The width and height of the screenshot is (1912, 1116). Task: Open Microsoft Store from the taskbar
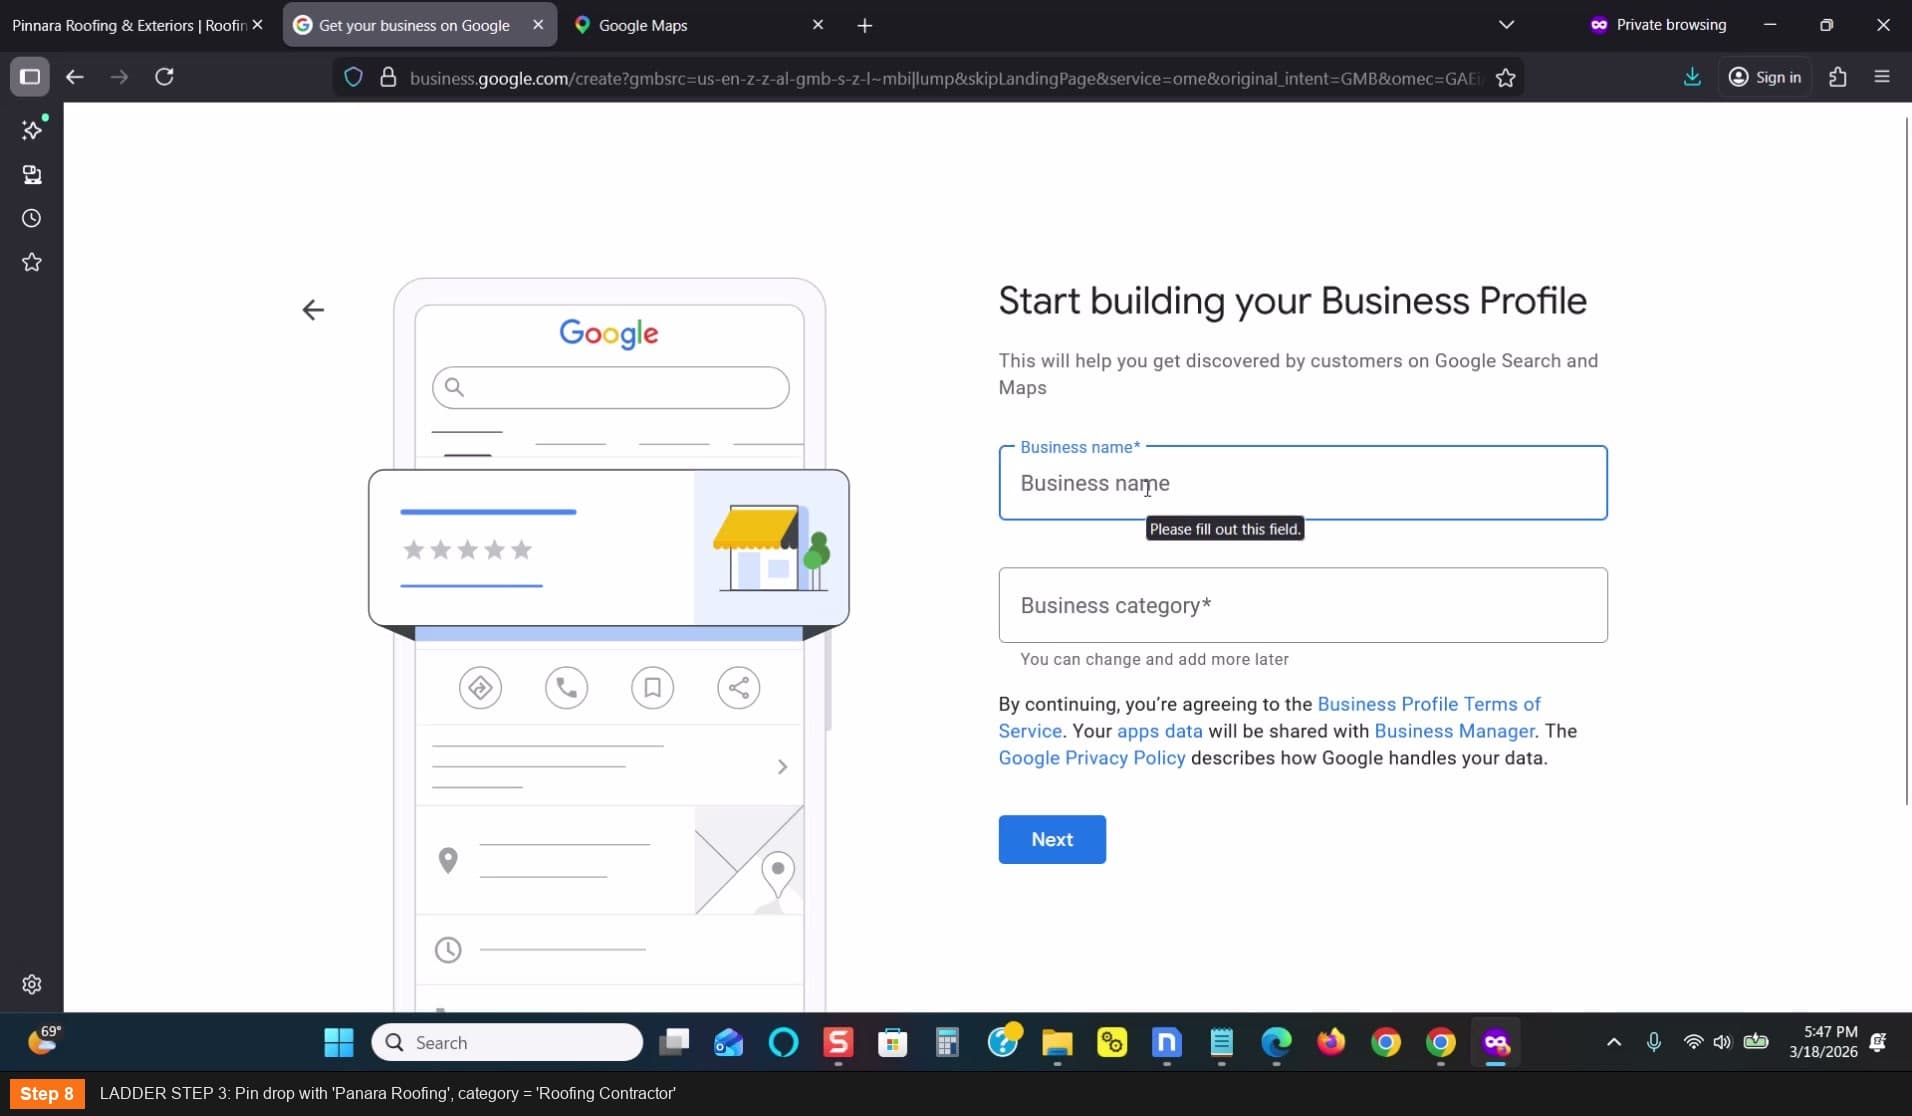[892, 1043]
